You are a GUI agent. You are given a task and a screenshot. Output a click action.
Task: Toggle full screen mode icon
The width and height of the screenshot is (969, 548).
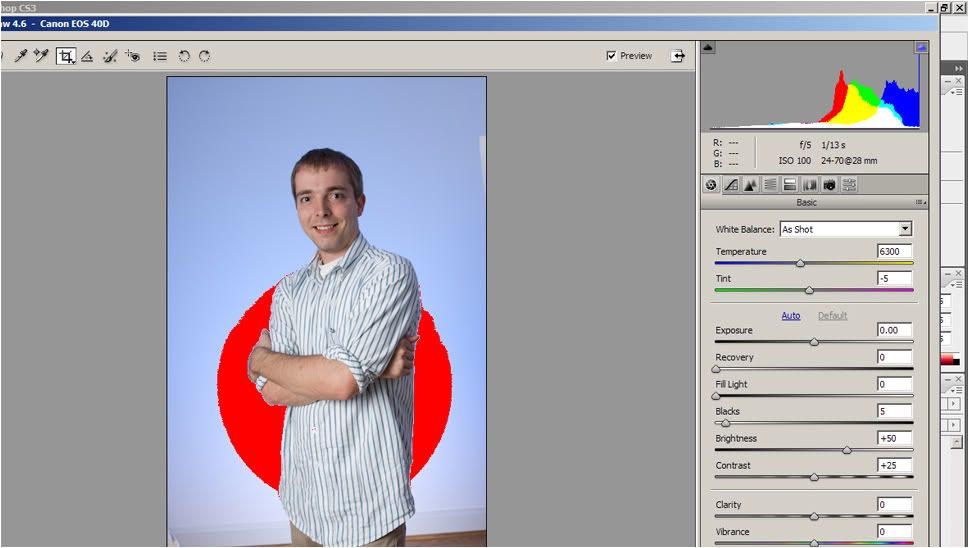678,56
